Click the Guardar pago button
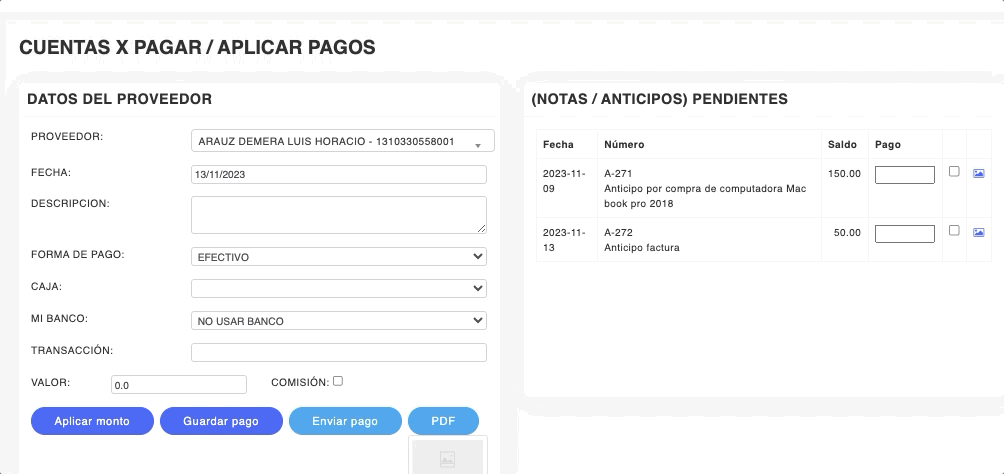1004x474 pixels. [x=220, y=421]
